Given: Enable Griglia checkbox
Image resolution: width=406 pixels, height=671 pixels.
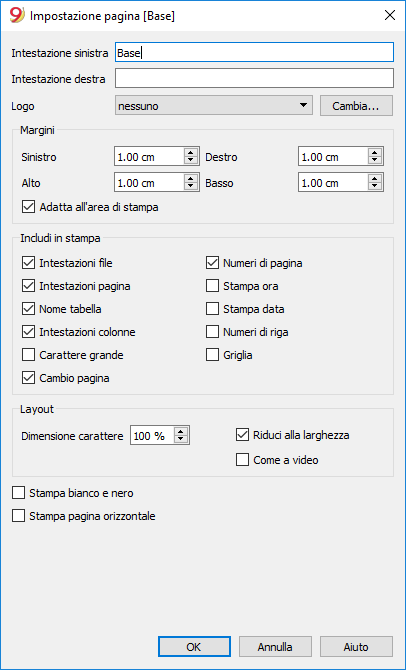Looking at the screenshot, I should click(213, 355).
